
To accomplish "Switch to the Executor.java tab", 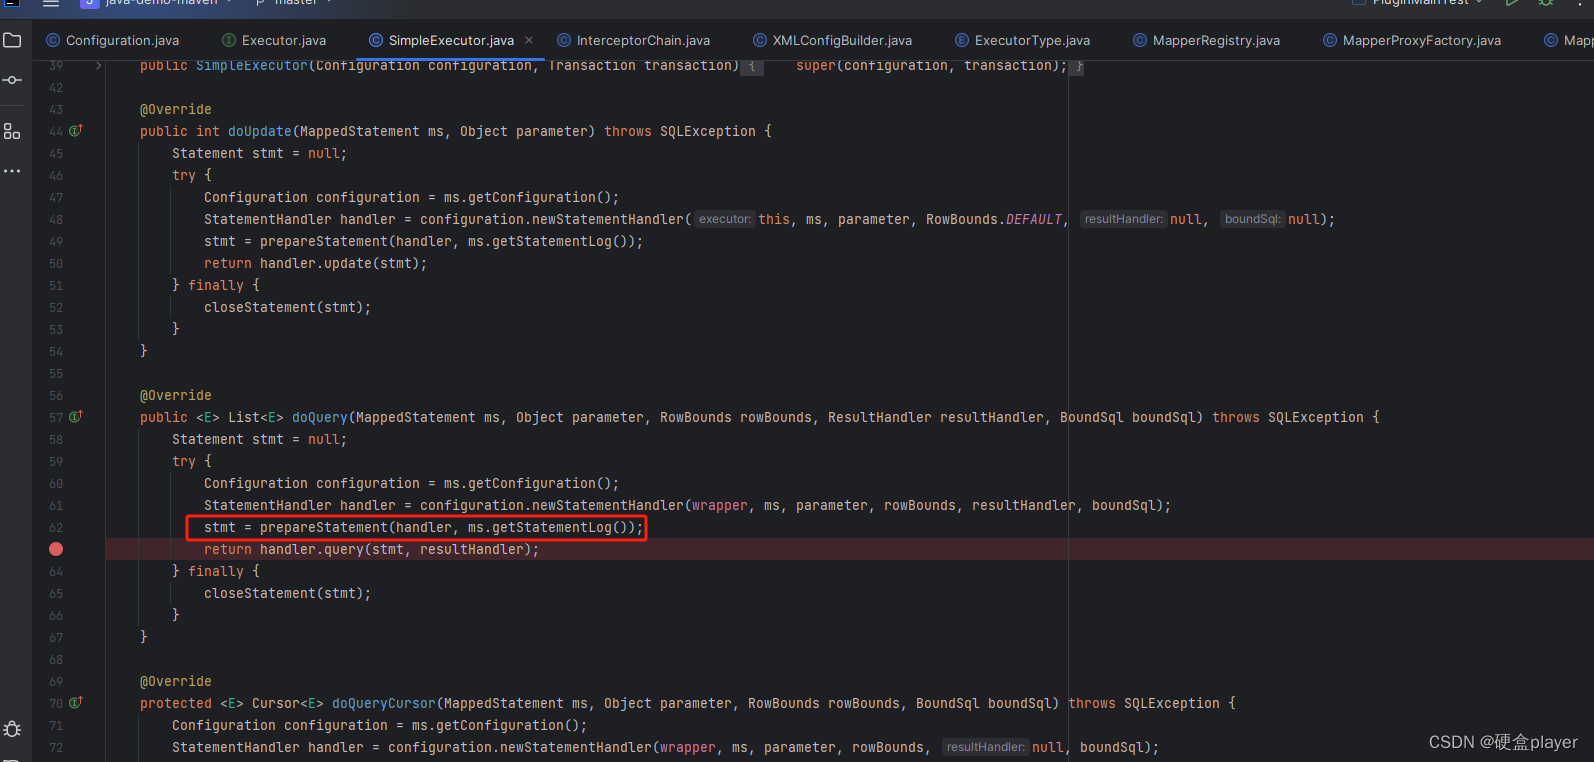I will [x=274, y=40].
